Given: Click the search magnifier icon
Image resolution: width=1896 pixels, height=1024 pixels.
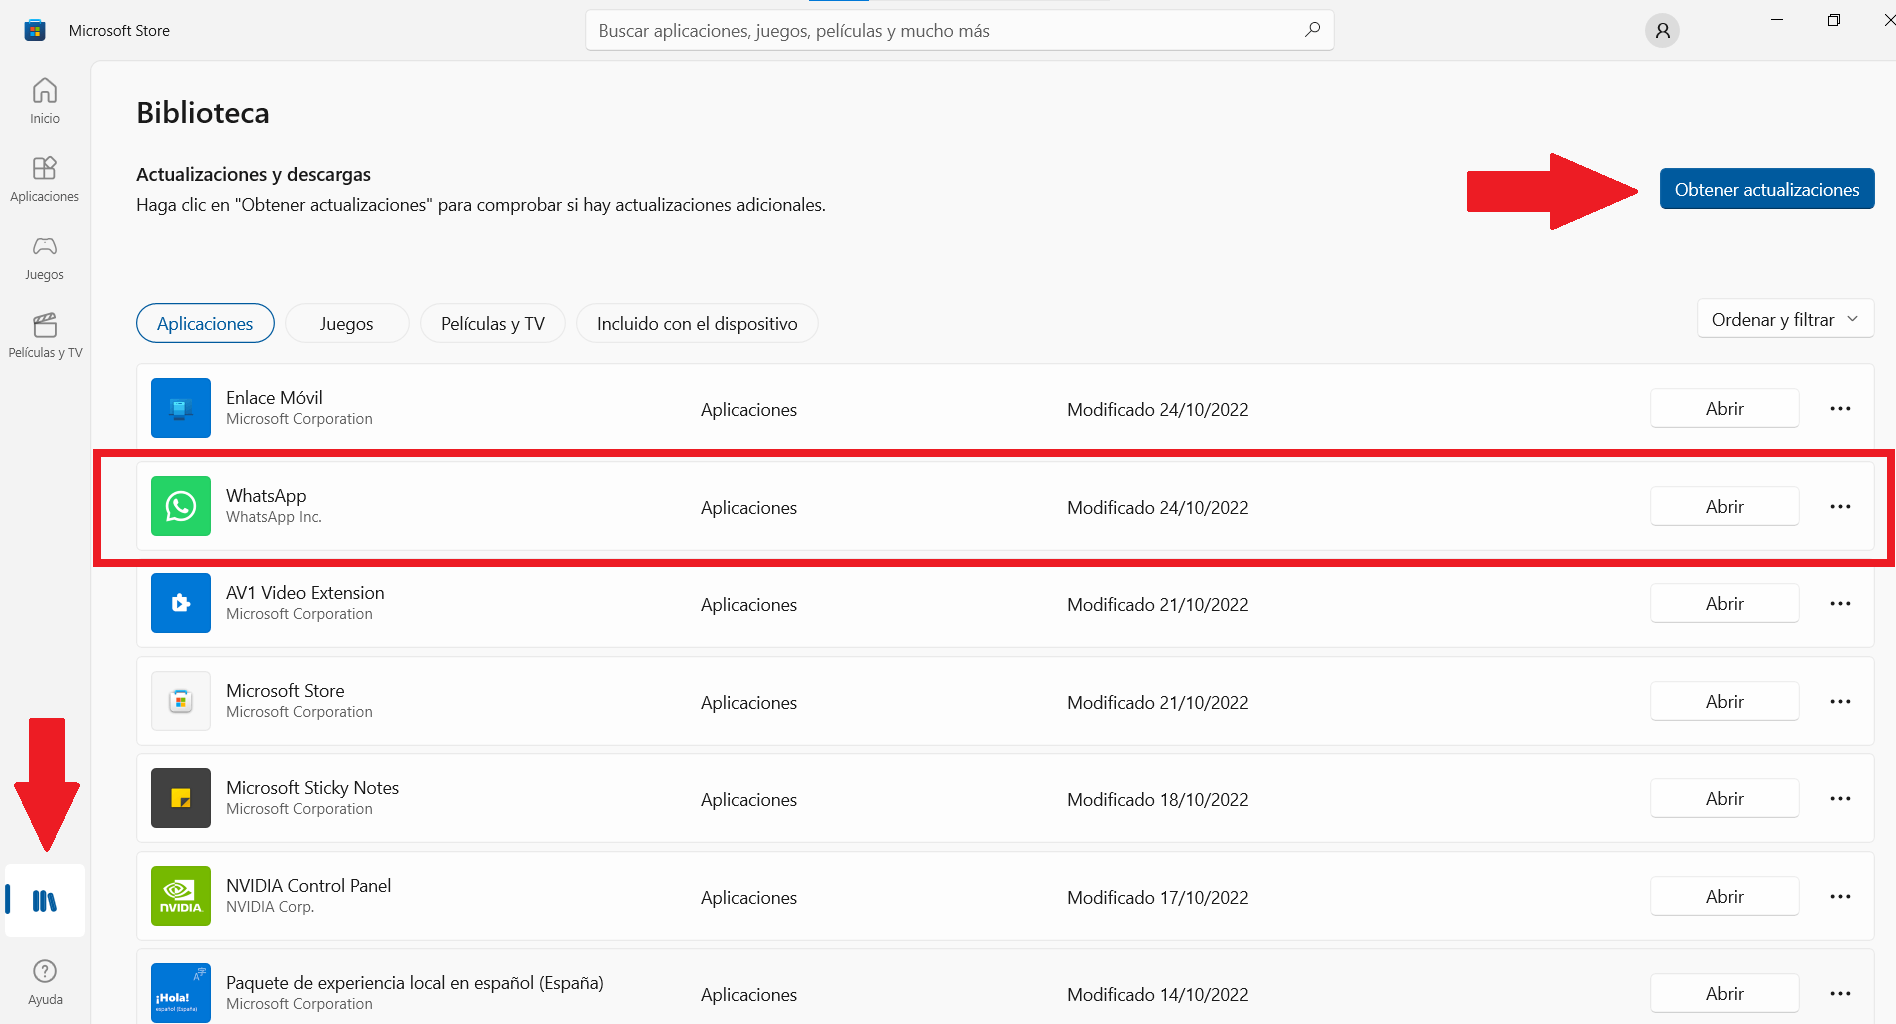Looking at the screenshot, I should point(1312,30).
